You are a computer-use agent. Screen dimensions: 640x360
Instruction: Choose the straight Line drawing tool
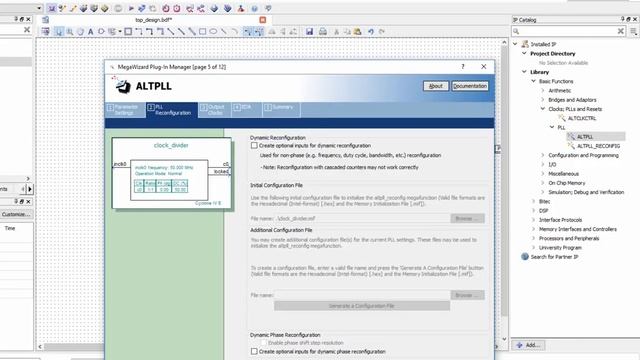224,31
